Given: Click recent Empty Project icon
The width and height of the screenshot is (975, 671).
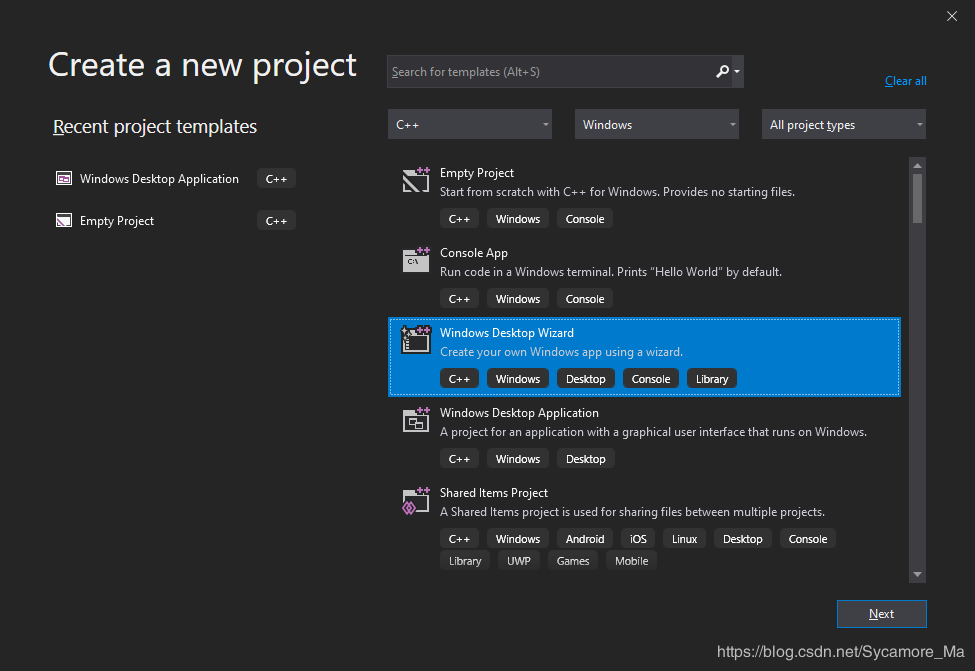Looking at the screenshot, I should [64, 221].
